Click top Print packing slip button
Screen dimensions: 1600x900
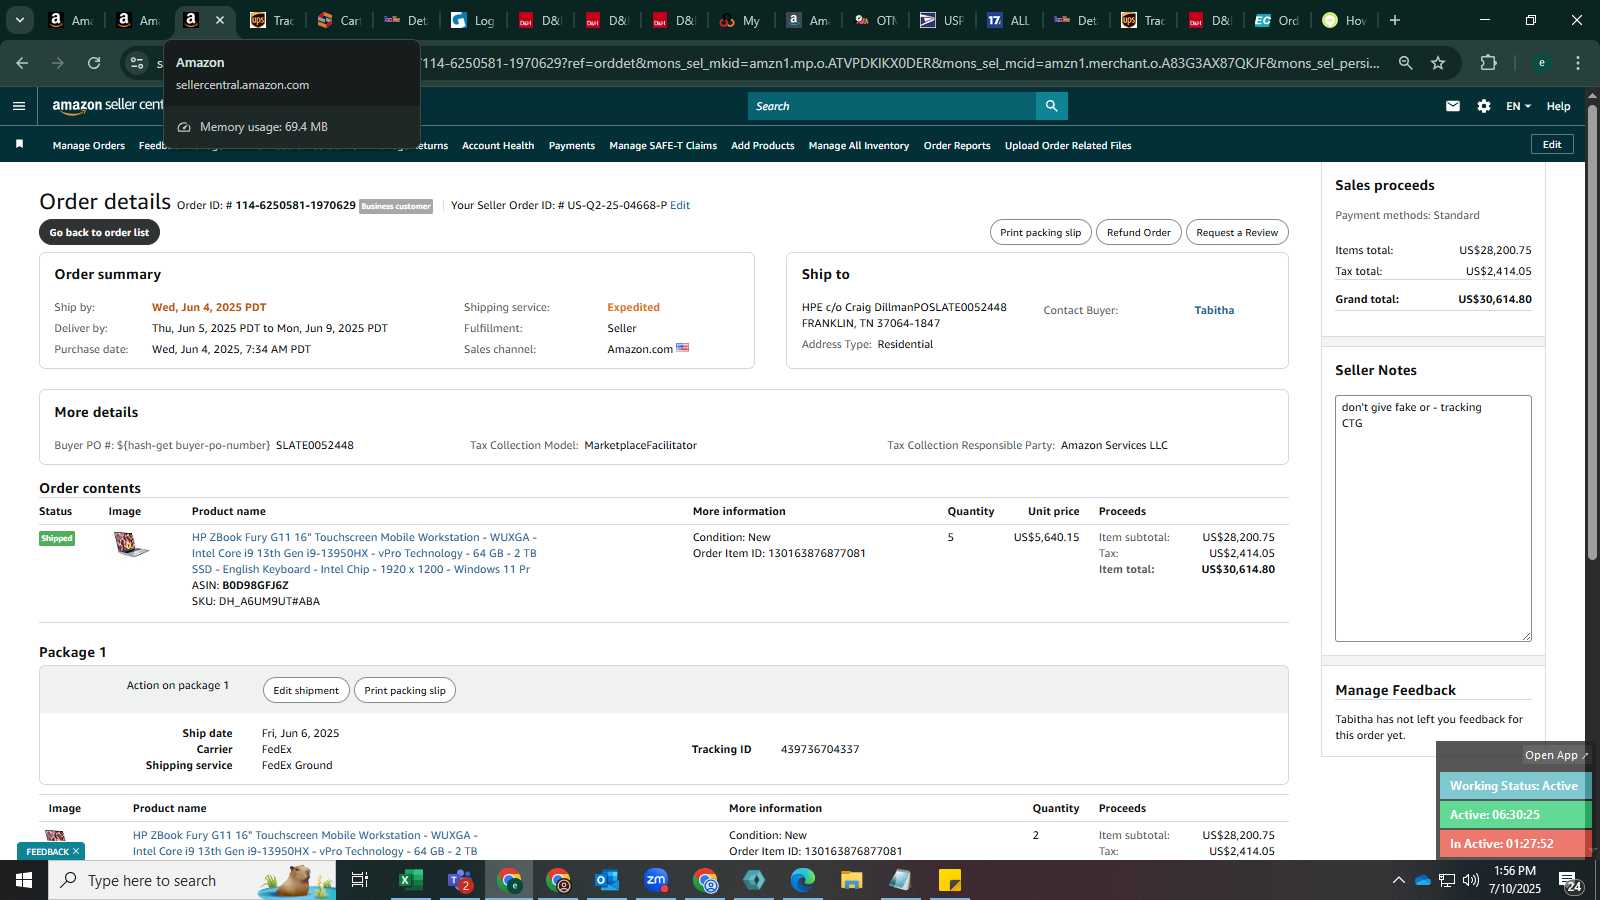pos(1040,232)
